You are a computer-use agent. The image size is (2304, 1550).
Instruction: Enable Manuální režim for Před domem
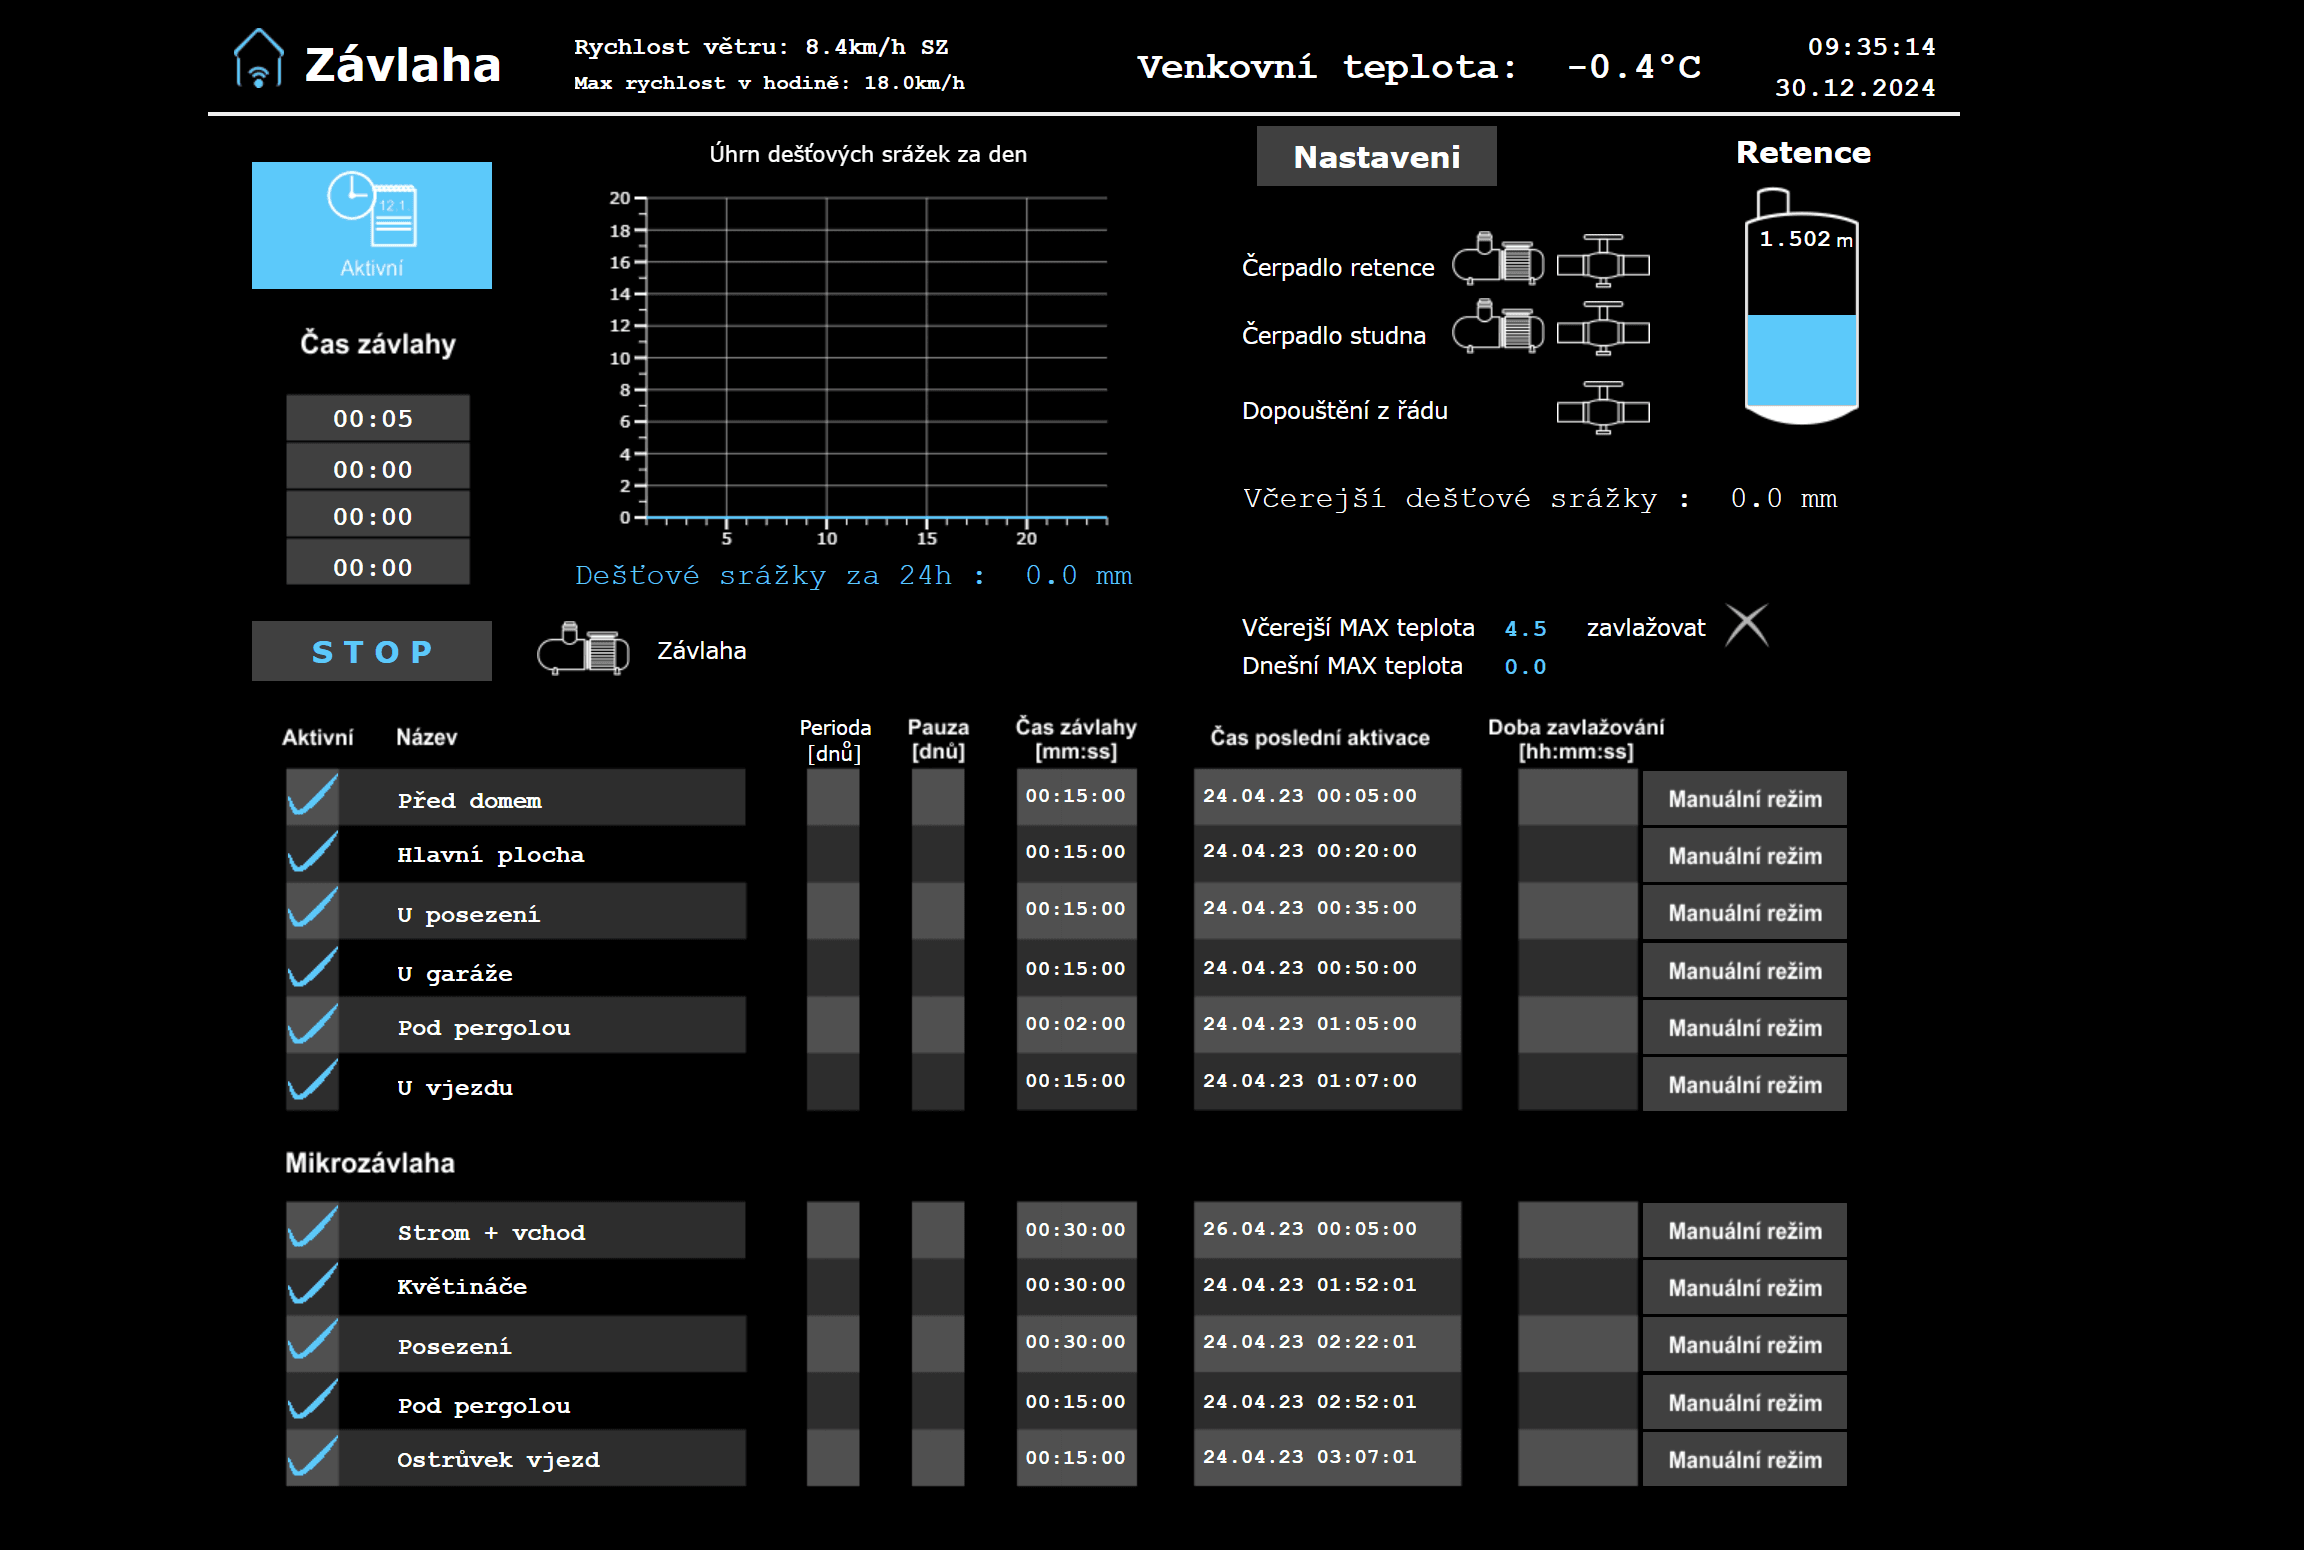[x=1745, y=798]
